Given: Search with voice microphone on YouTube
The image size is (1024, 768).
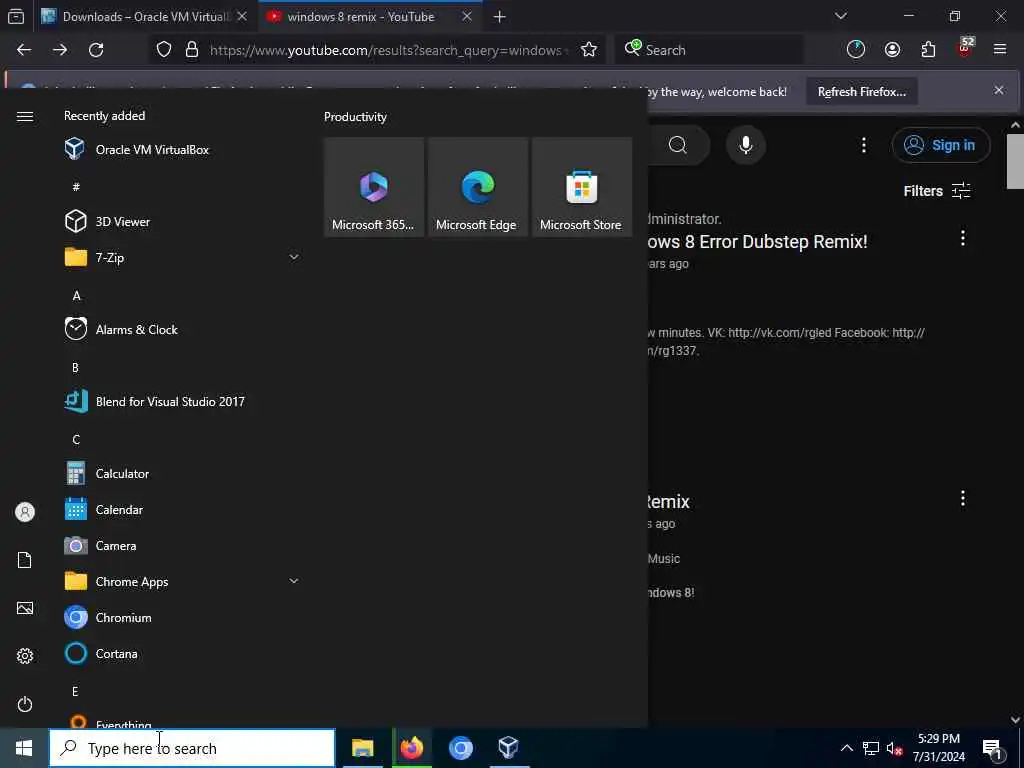Looking at the screenshot, I should pyautogui.click(x=746, y=145).
